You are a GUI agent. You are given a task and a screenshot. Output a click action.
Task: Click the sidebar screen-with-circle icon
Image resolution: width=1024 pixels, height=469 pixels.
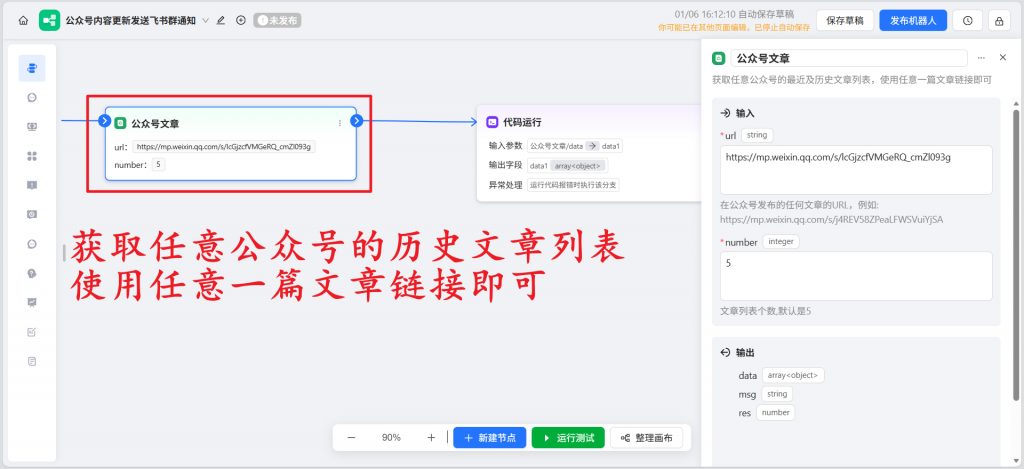(x=32, y=214)
